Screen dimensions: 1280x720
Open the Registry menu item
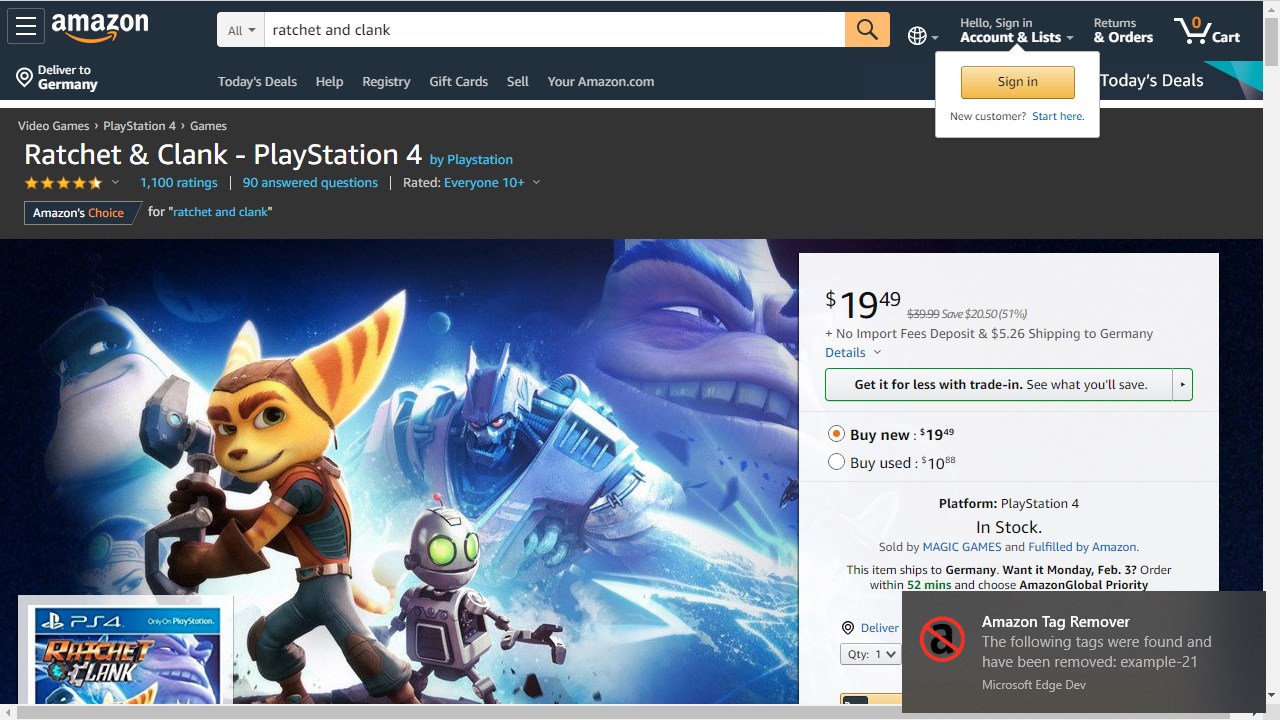pos(386,82)
